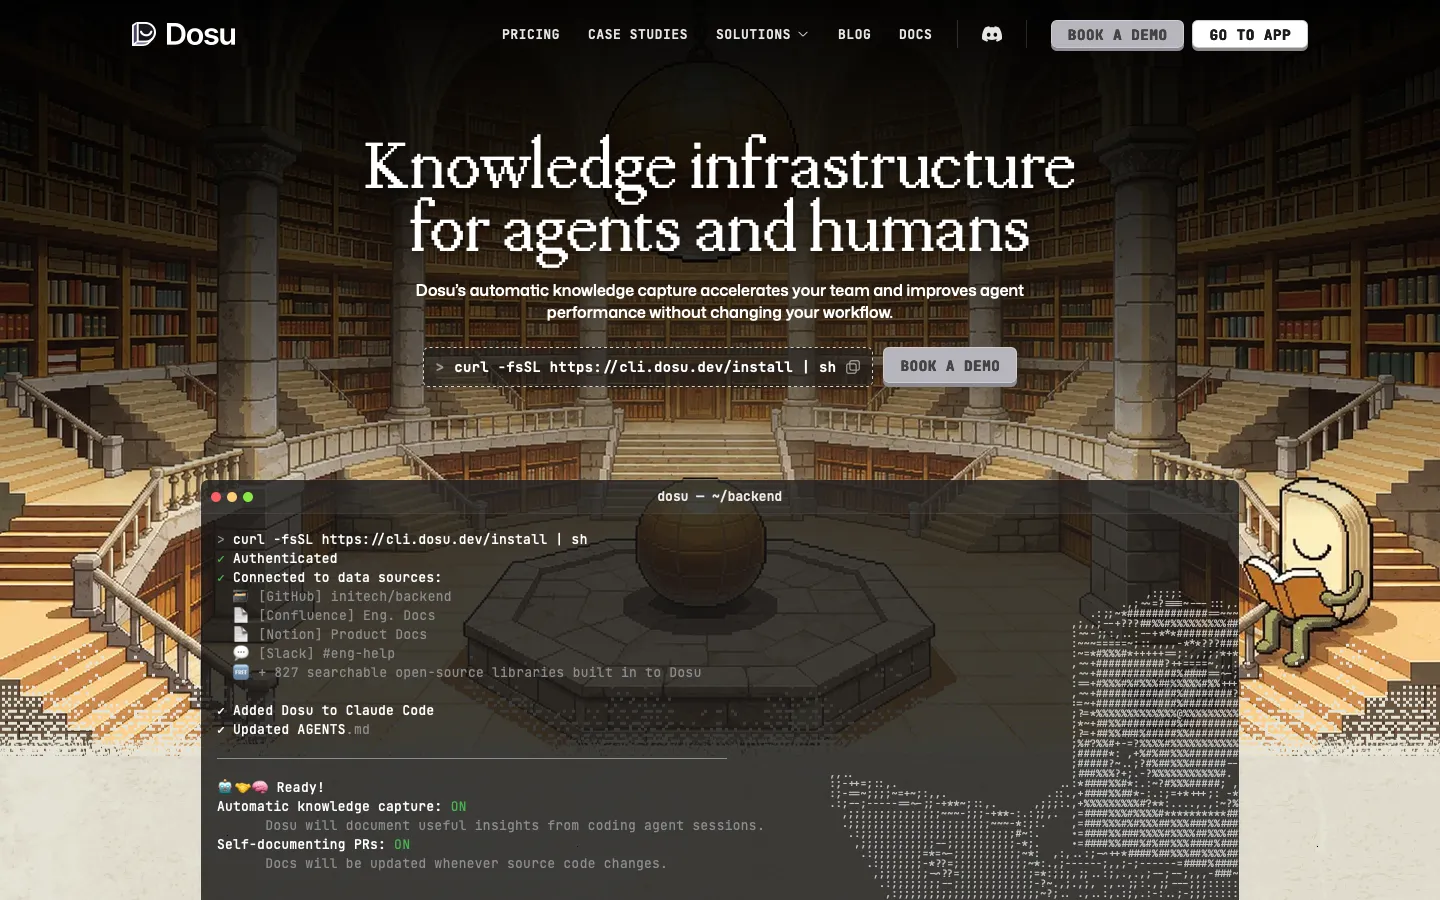Click "Automatic knowledge capture: ON" line

pyautogui.click(x=341, y=806)
